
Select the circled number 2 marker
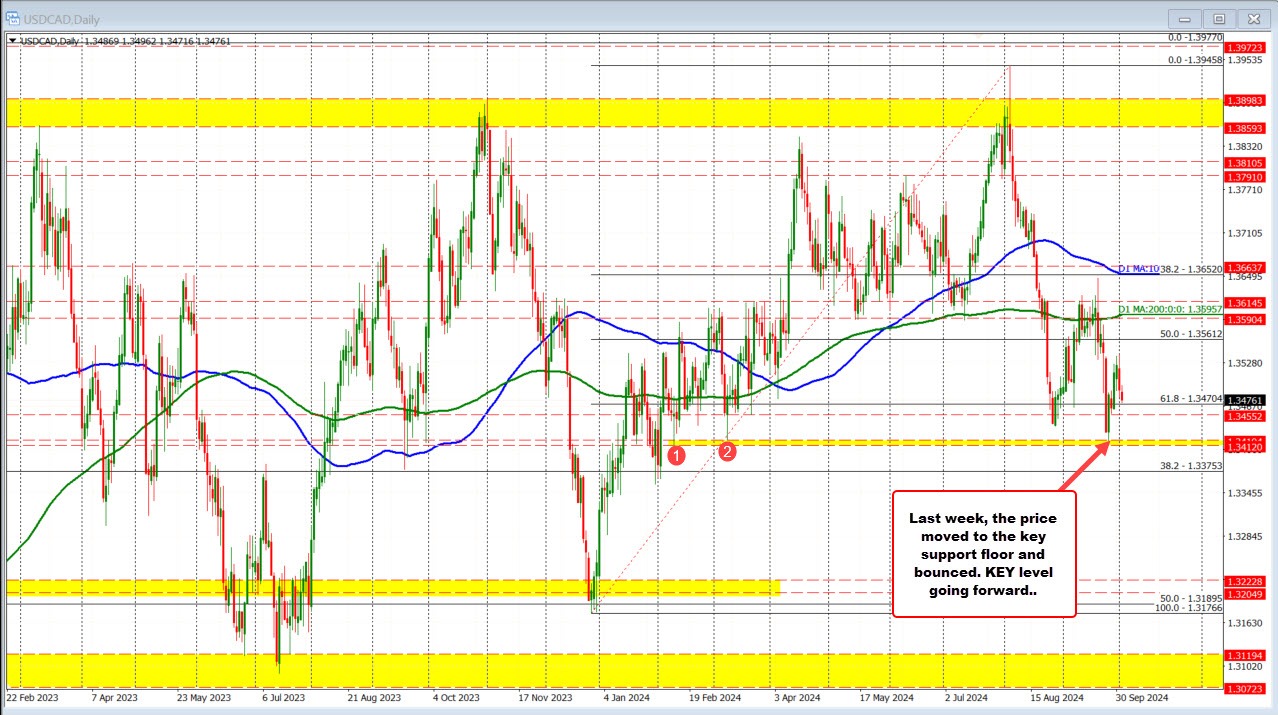pyautogui.click(x=728, y=451)
